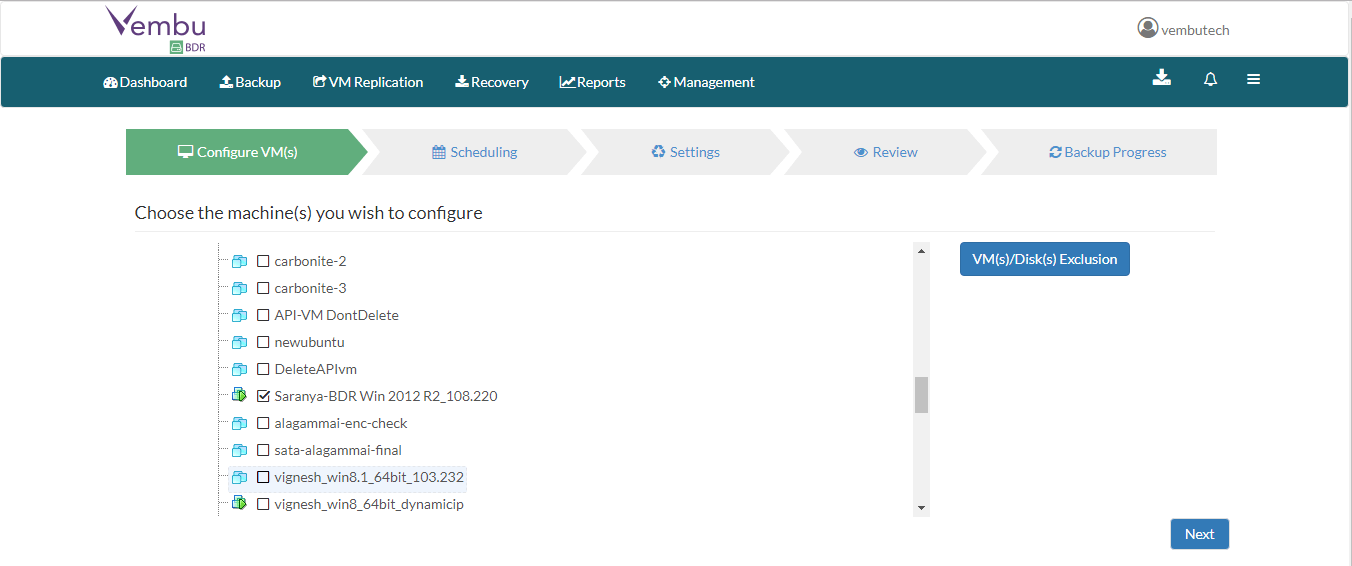
Task: Click the Vembu BDR logo
Action: coord(156,29)
